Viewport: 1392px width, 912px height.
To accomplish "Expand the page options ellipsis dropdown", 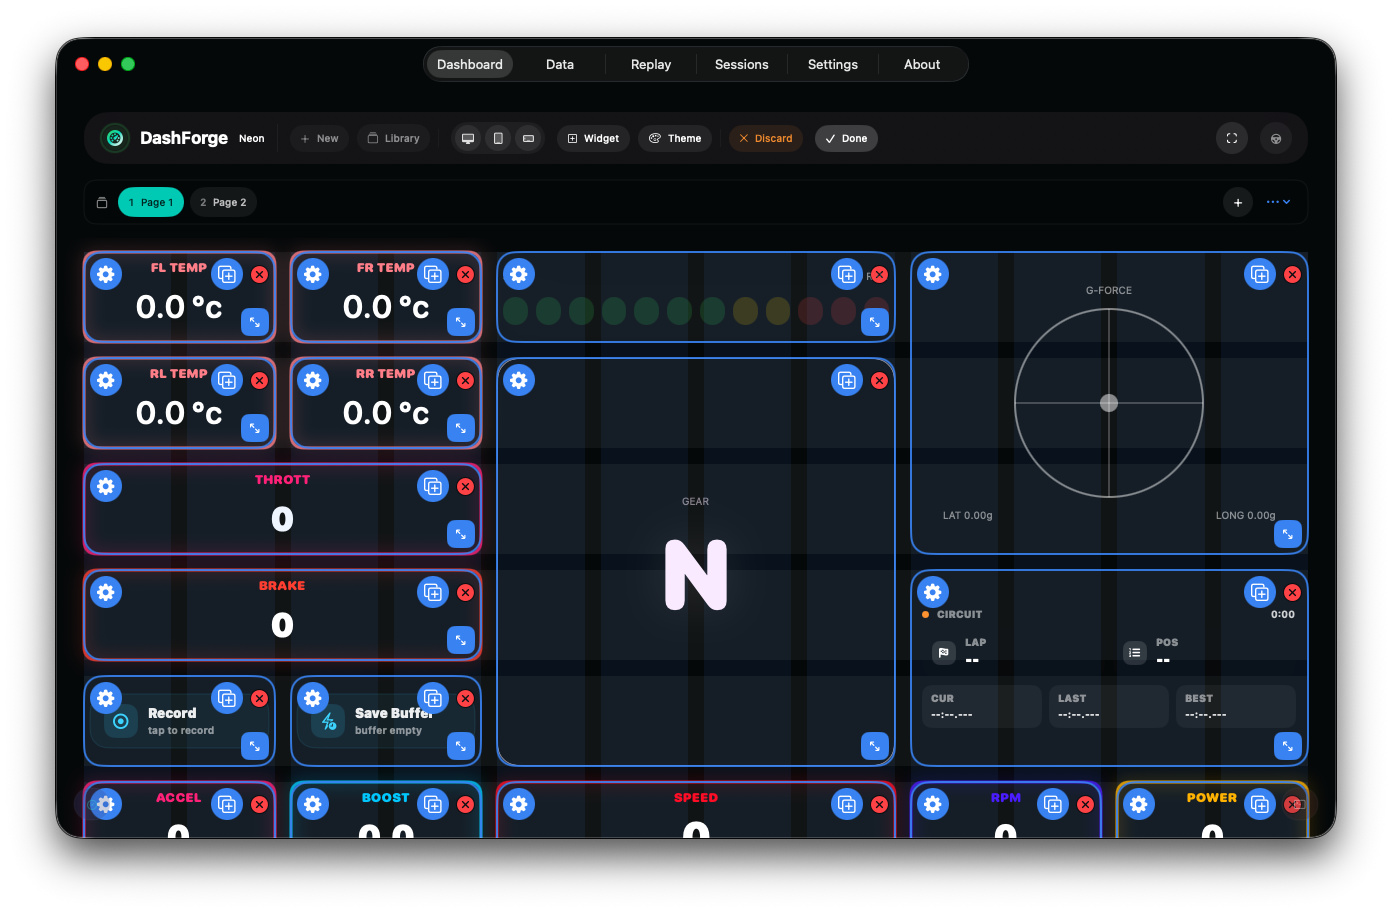I will coord(1278,202).
